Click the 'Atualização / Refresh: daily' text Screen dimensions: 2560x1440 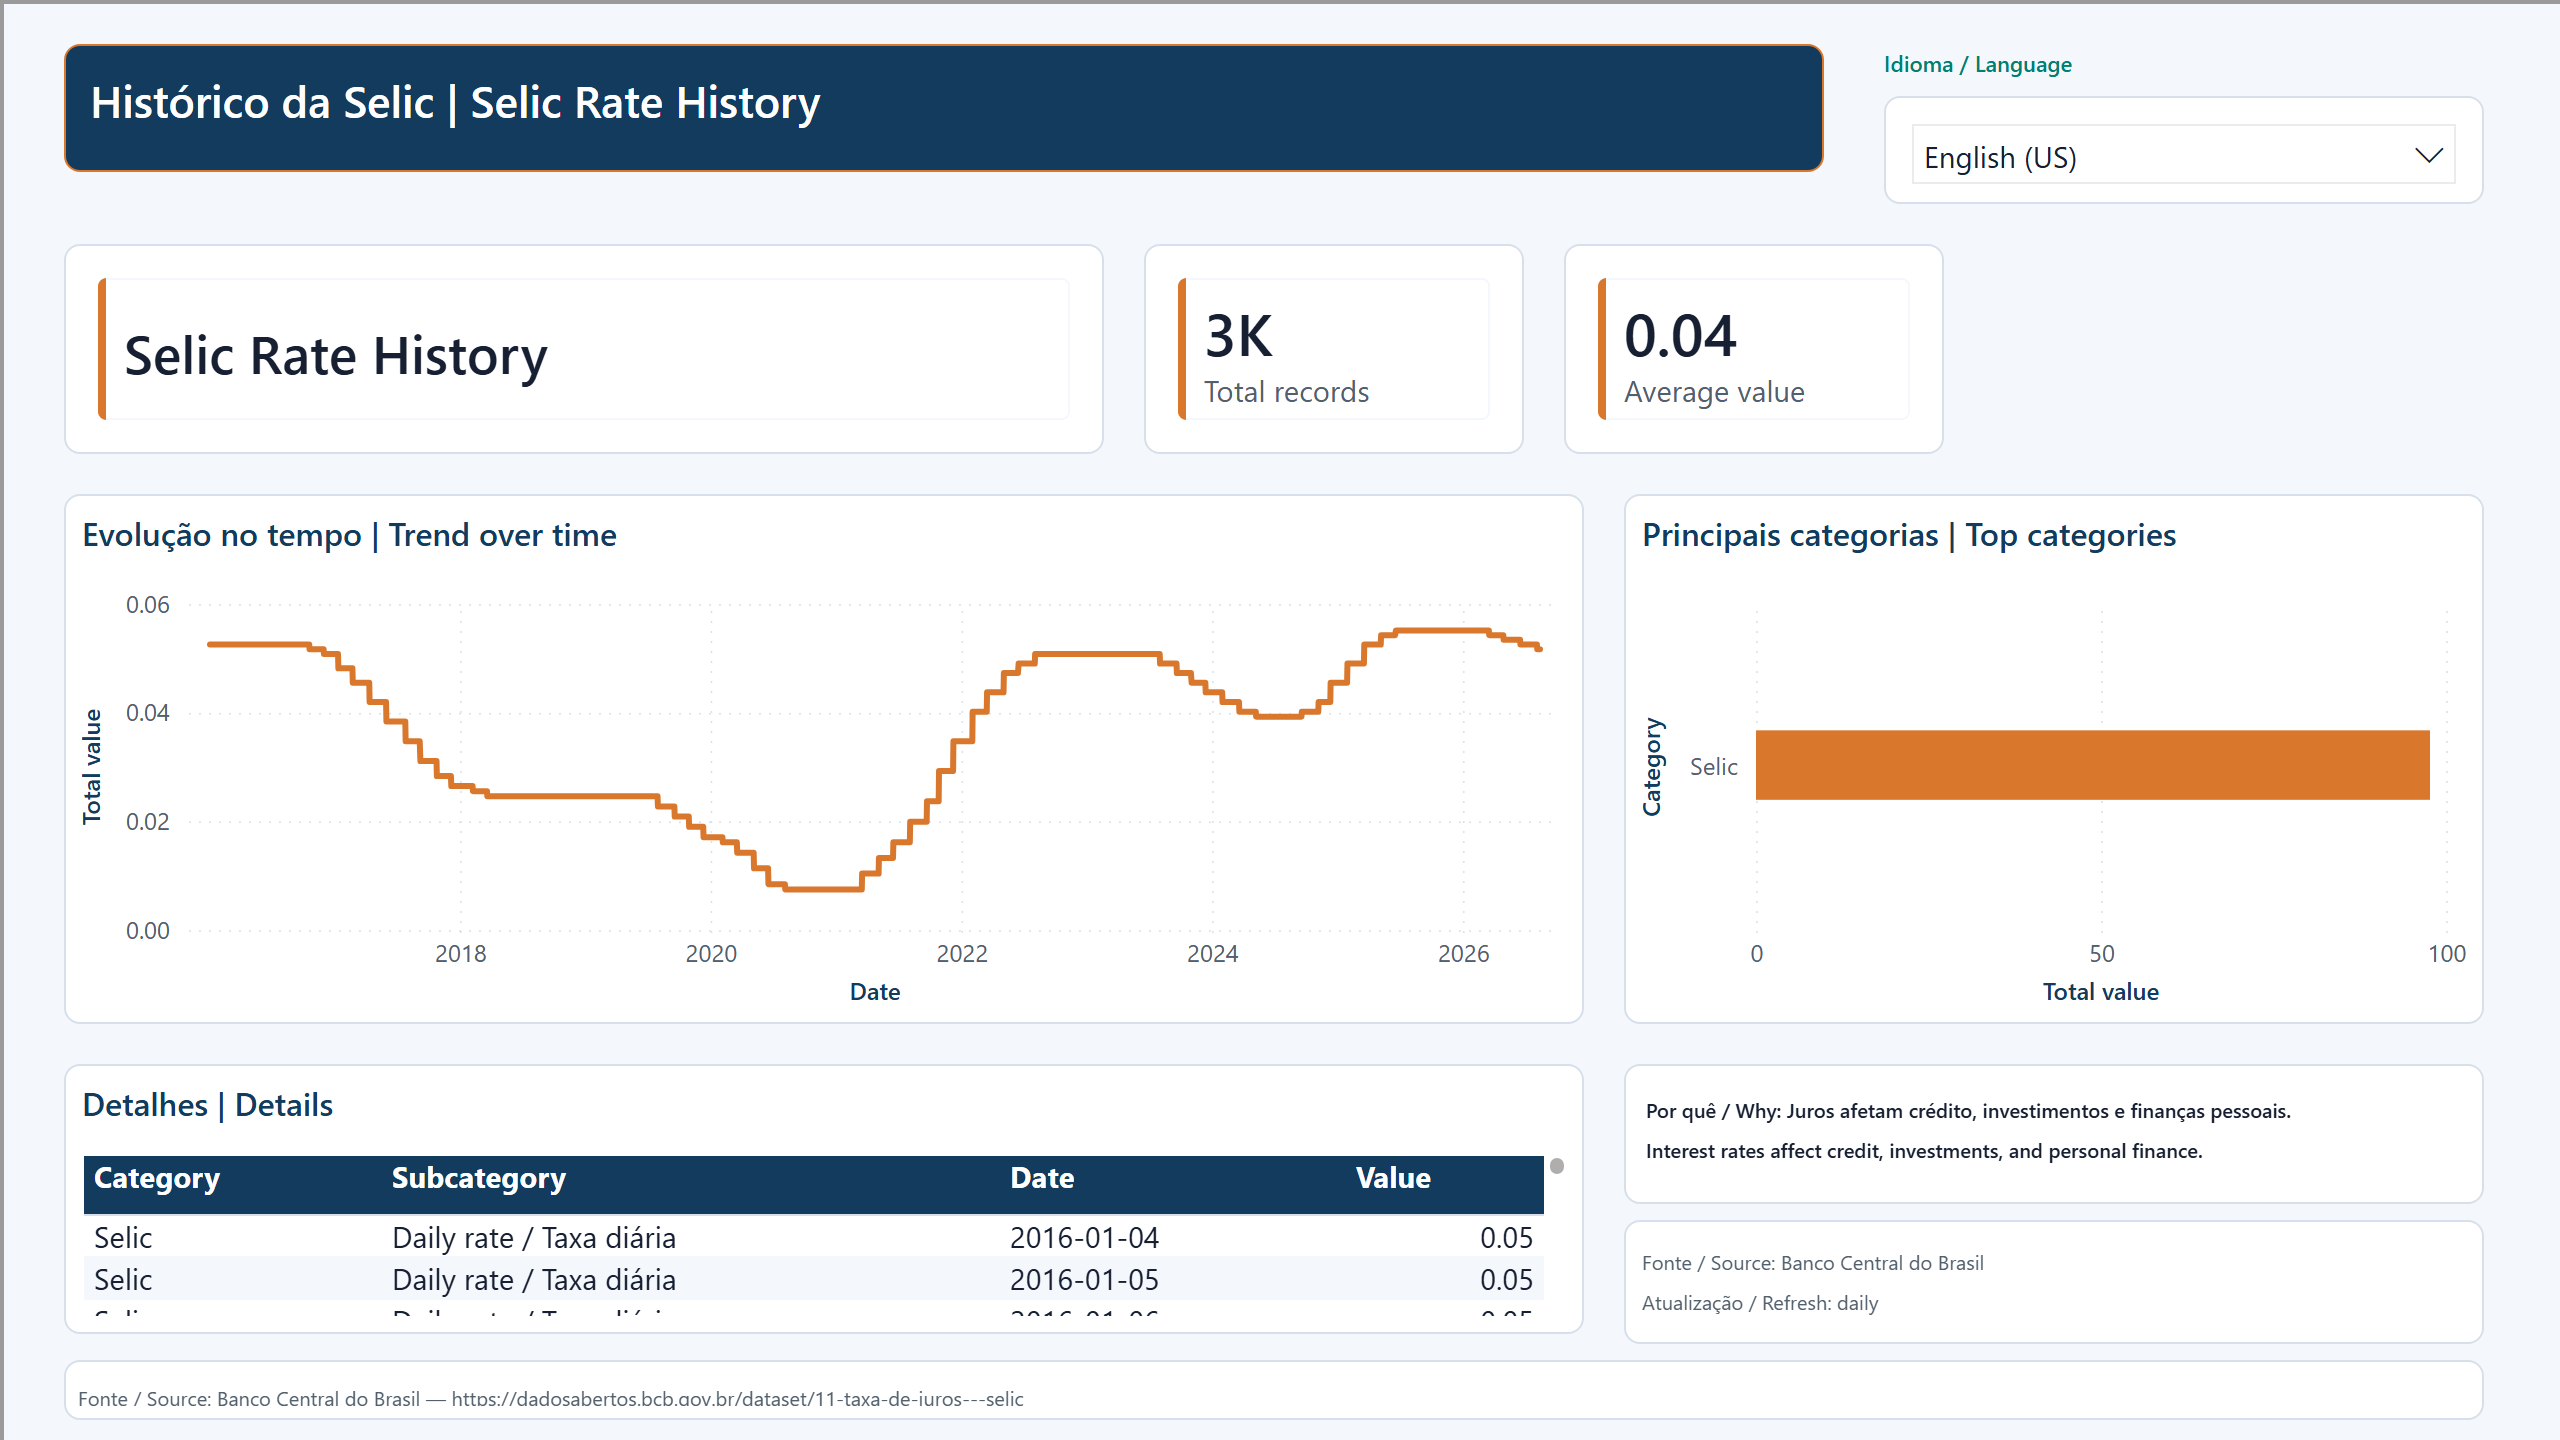coord(1760,1303)
